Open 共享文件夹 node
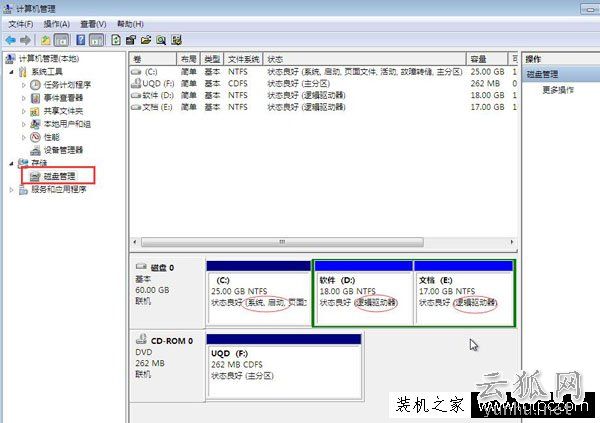Image resolution: width=600 pixels, height=423 pixels. pos(63,111)
